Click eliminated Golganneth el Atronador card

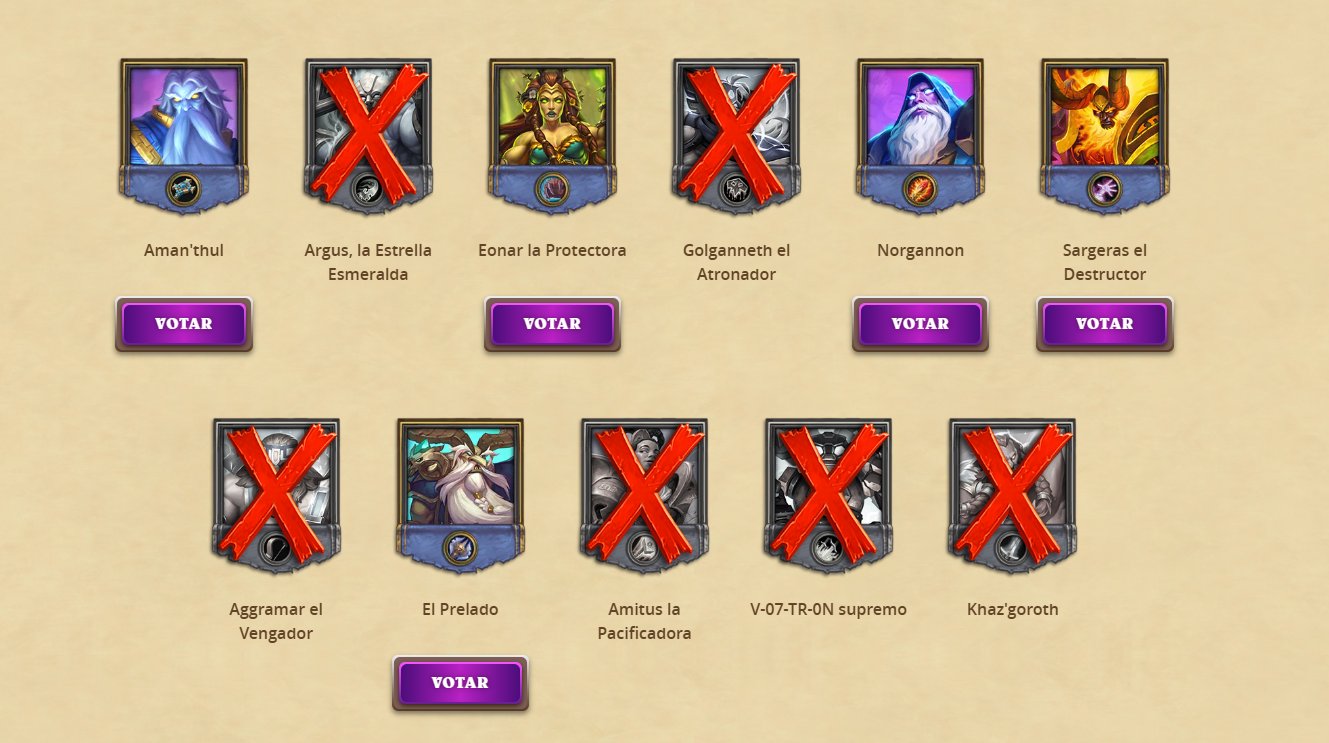click(736, 135)
